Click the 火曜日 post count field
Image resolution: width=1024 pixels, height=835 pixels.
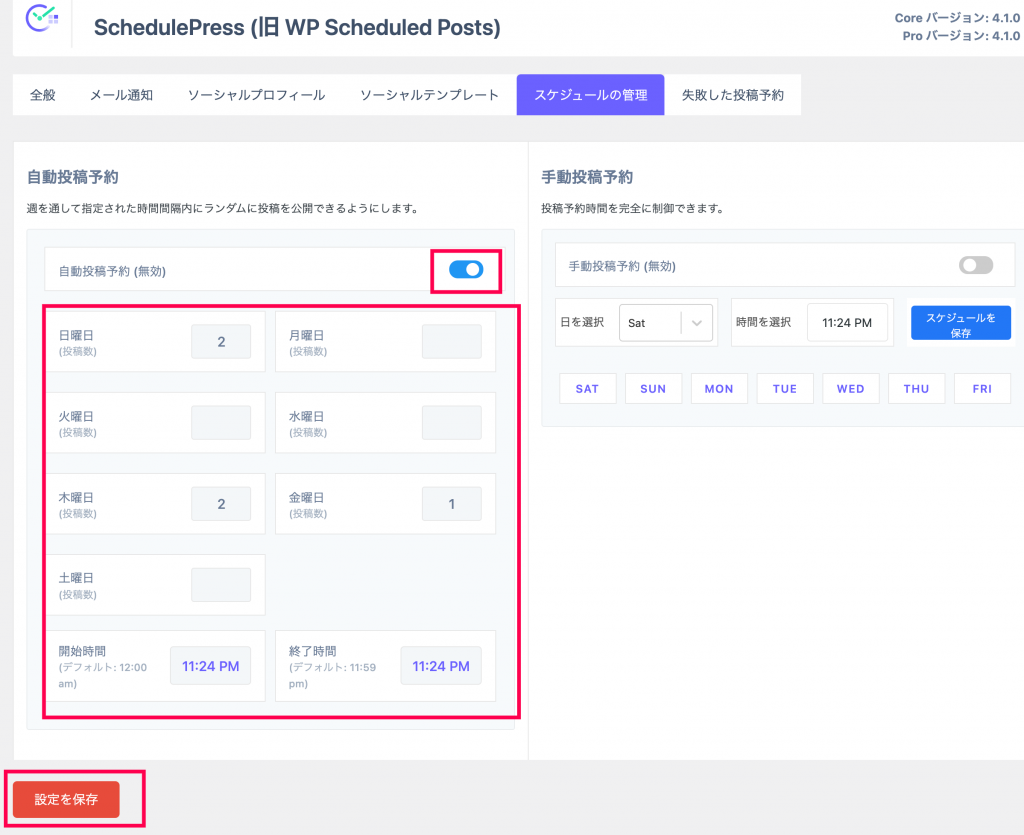point(221,422)
